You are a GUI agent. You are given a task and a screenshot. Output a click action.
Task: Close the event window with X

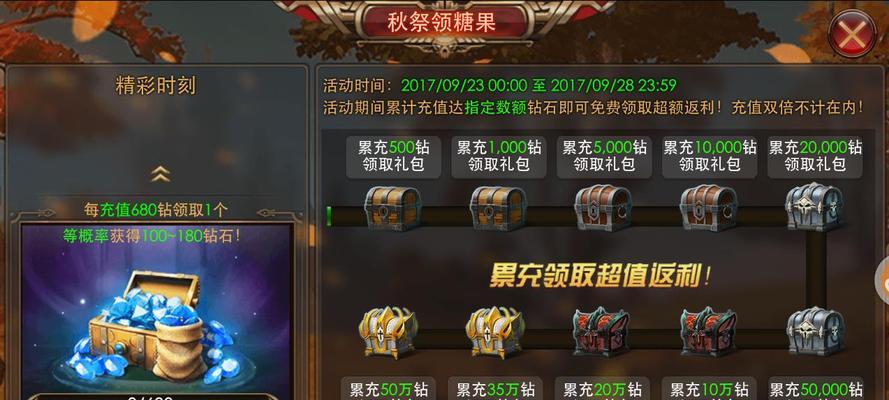[x=852, y=33]
